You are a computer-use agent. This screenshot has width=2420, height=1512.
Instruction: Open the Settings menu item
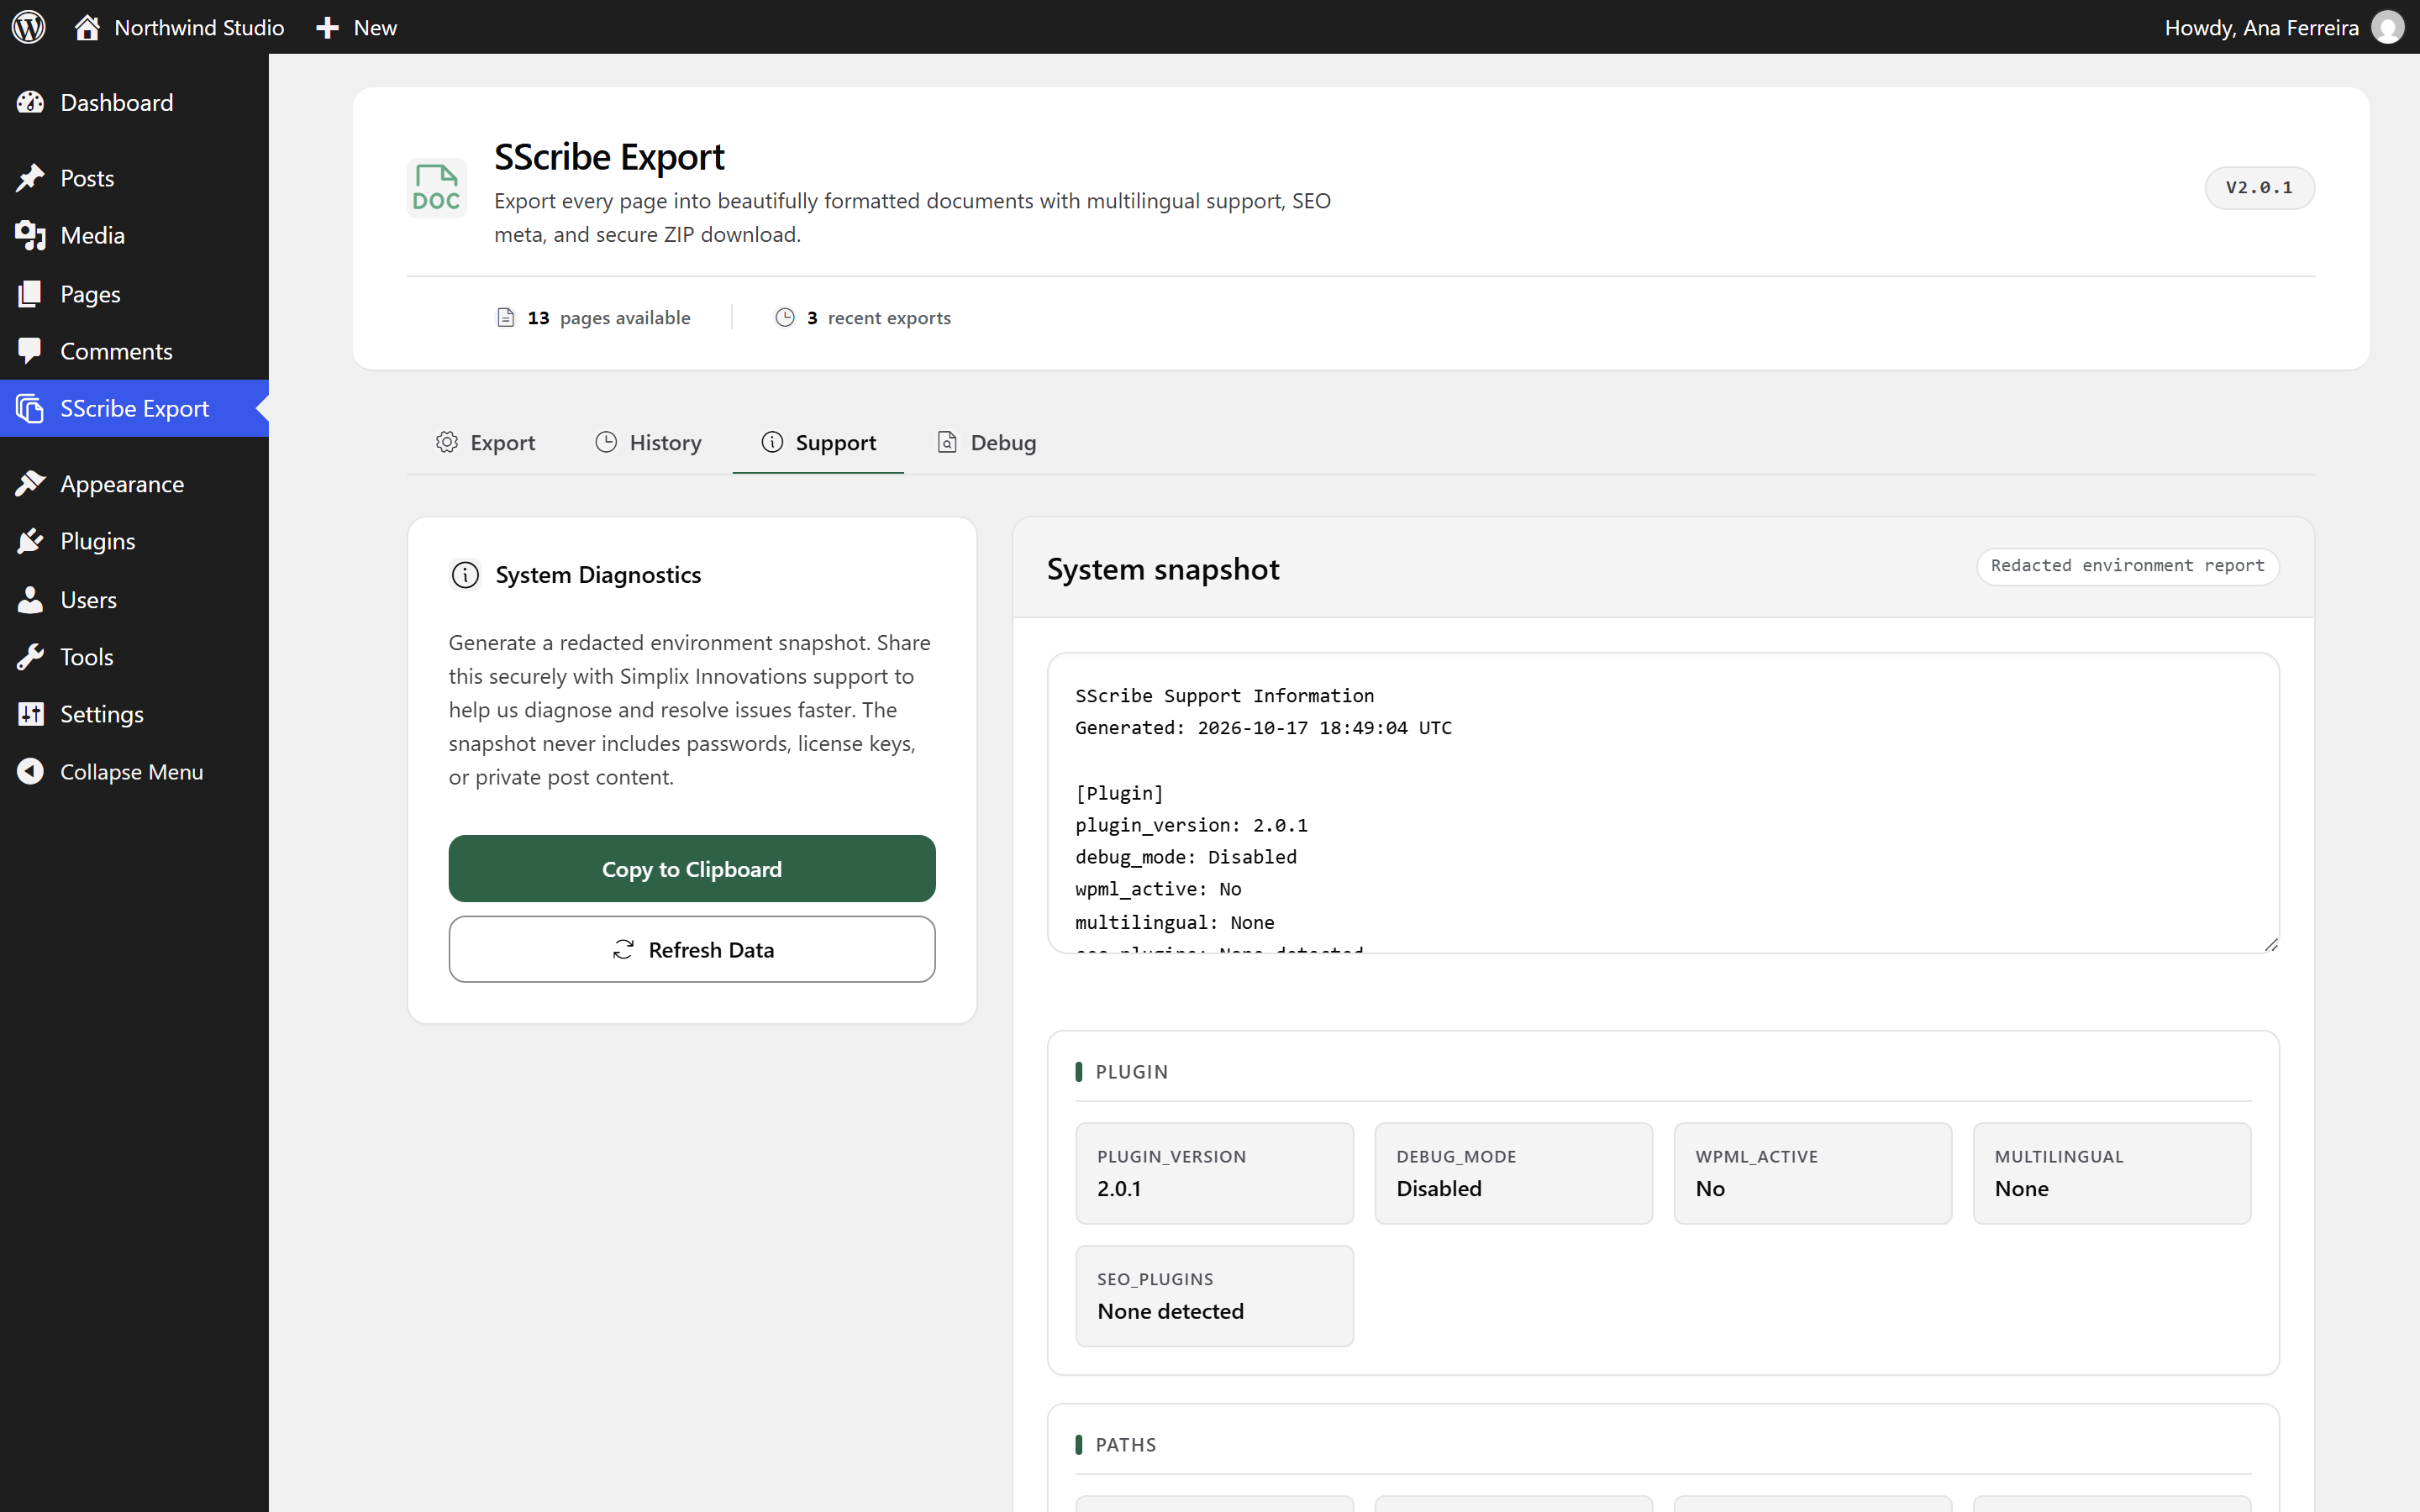pyautogui.click(x=134, y=714)
